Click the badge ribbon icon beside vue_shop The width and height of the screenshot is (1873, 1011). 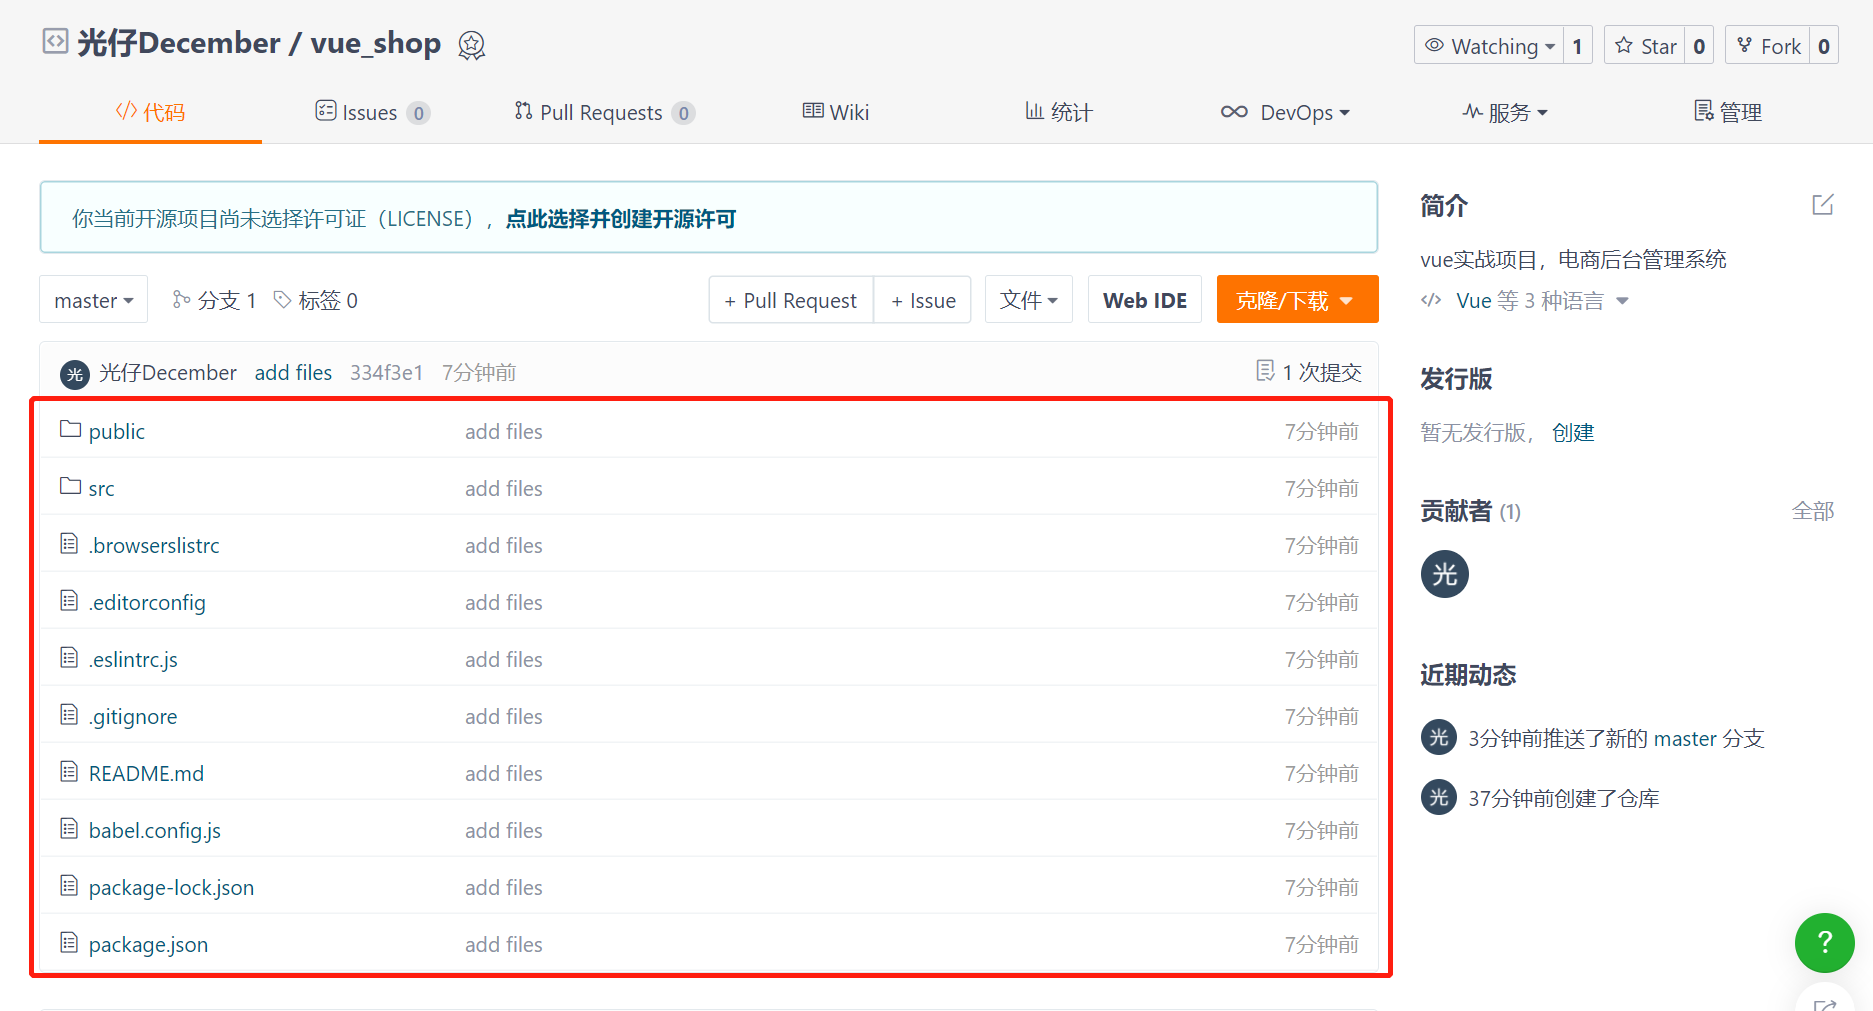point(471,45)
